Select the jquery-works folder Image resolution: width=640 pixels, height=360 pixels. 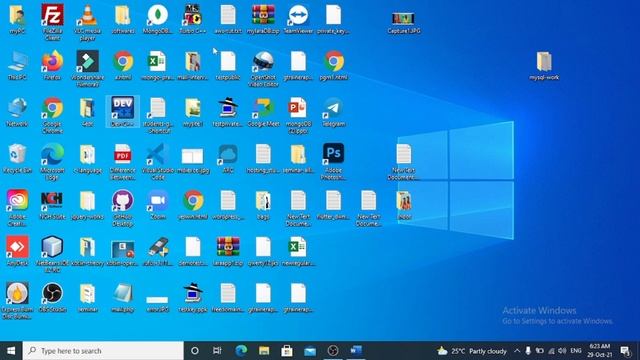(x=87, y=201)
